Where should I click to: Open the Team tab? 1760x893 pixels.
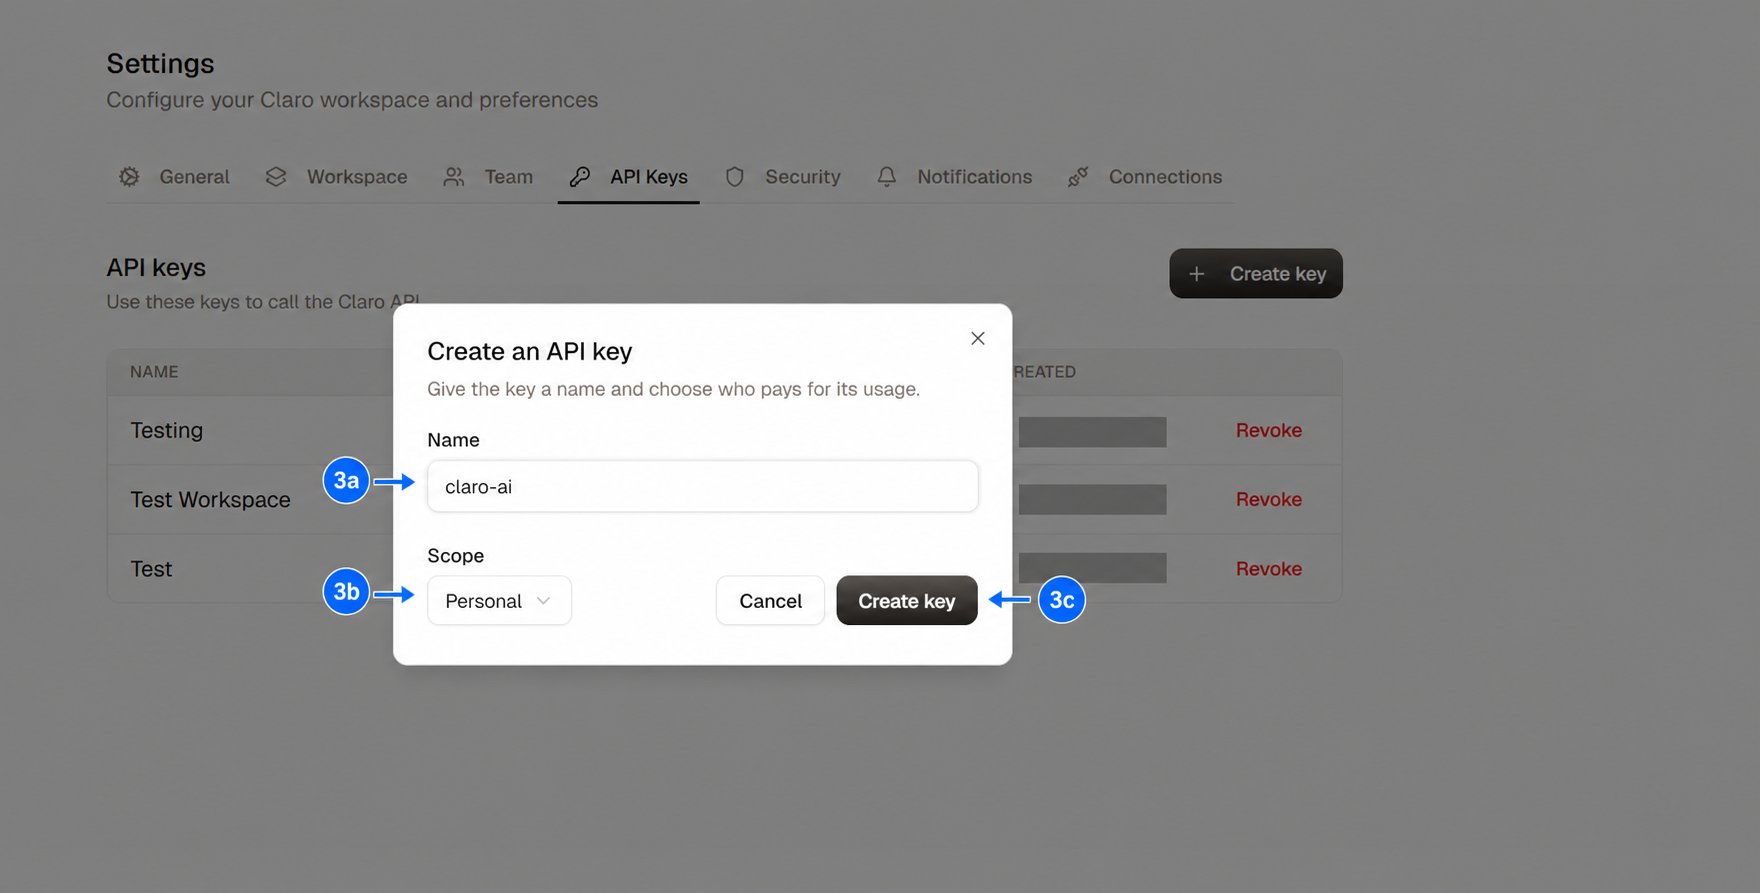click(x=488, y=177)
